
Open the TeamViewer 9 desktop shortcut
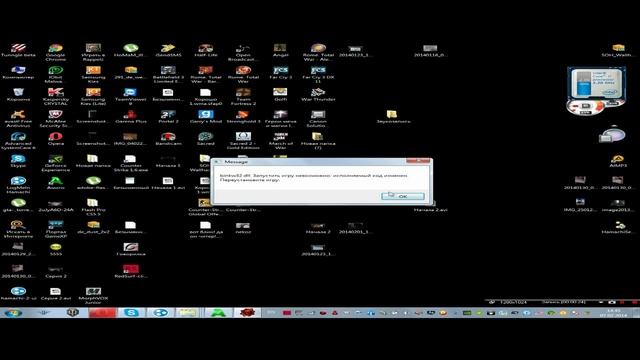click(131, 97)
